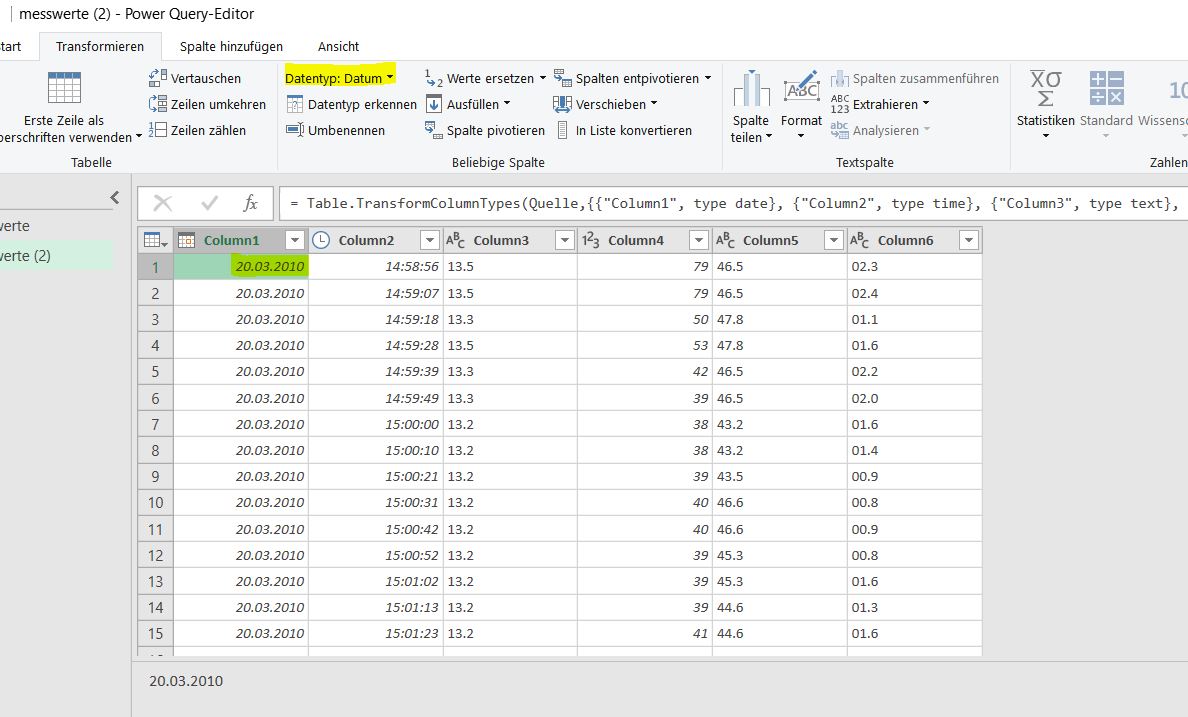Switch to the Spalte hinzufügen tab
The image size is (1188, 717).
(231, 46)
